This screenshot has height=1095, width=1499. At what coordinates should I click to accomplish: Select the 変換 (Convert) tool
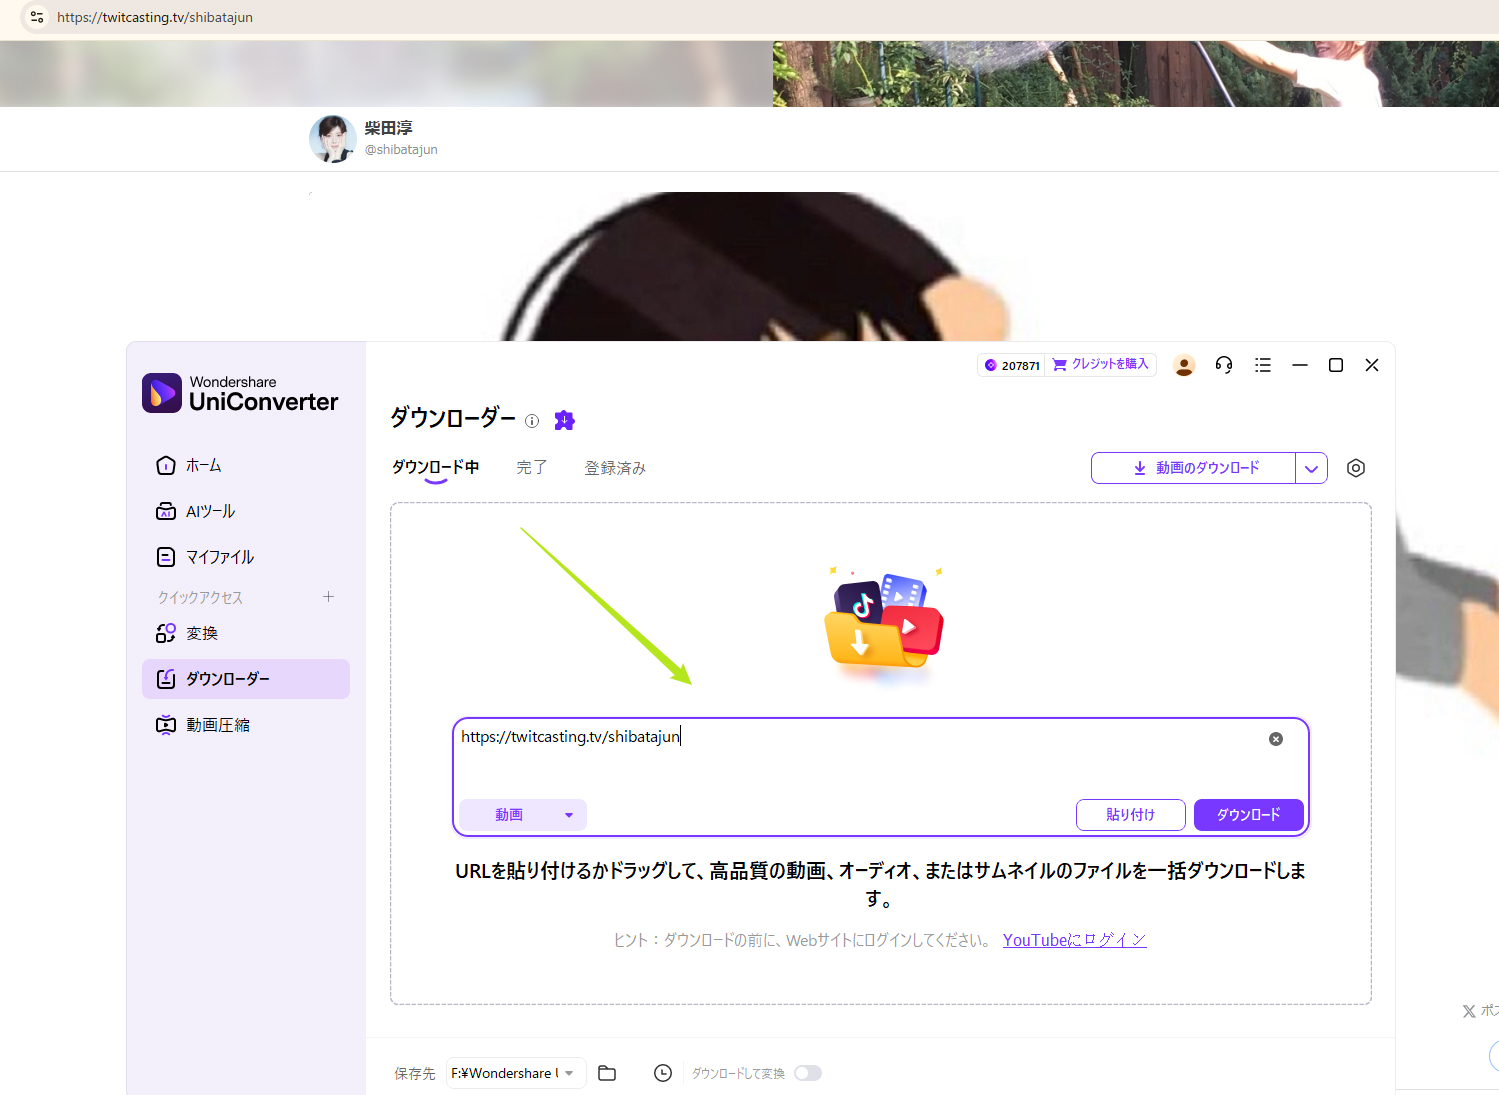click(x=201, y=632)
